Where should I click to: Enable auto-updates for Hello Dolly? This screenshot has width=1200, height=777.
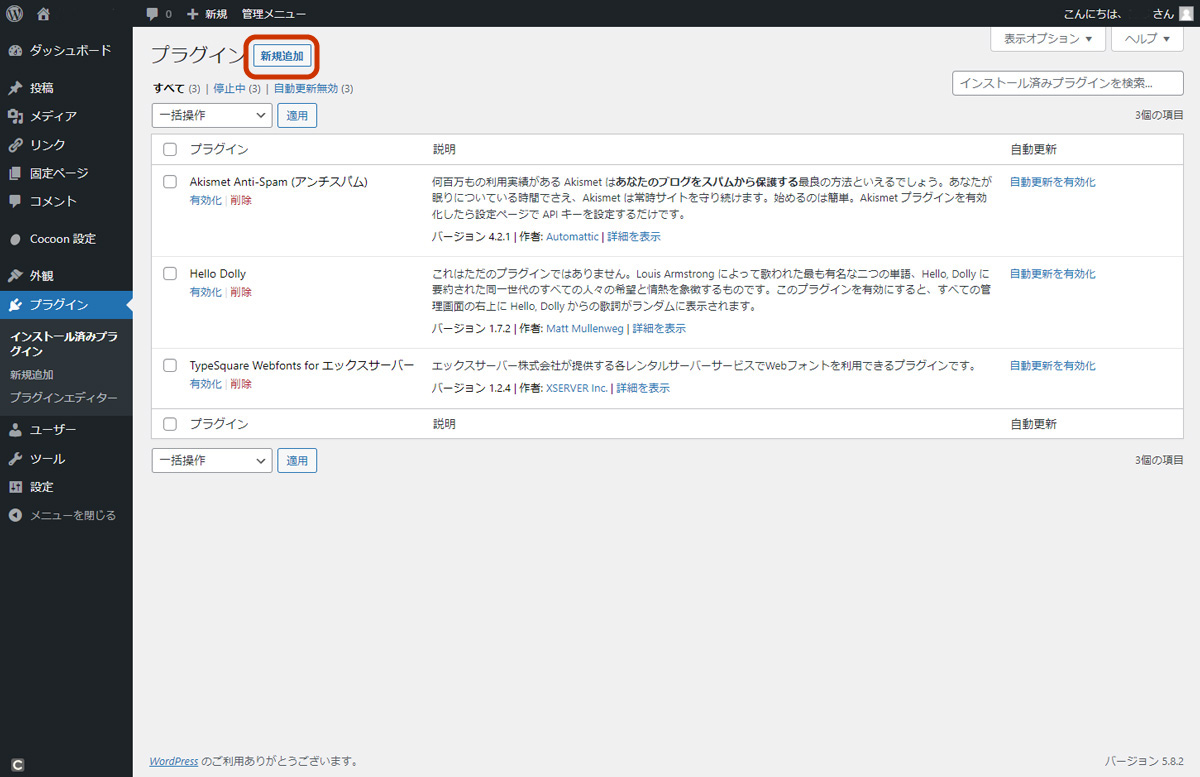(x=1052, y=273)
